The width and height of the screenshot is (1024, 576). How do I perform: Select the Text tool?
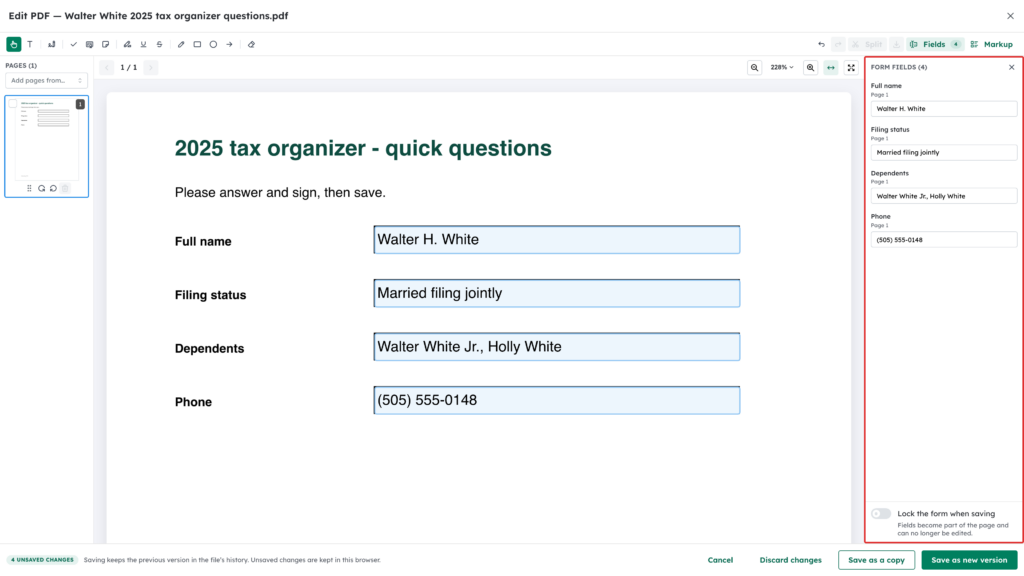pyautogui.click(x=30, y=44)
